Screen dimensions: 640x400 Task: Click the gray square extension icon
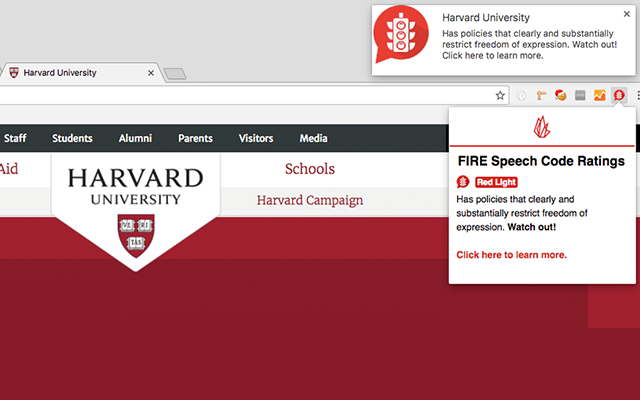click(580, 96)
